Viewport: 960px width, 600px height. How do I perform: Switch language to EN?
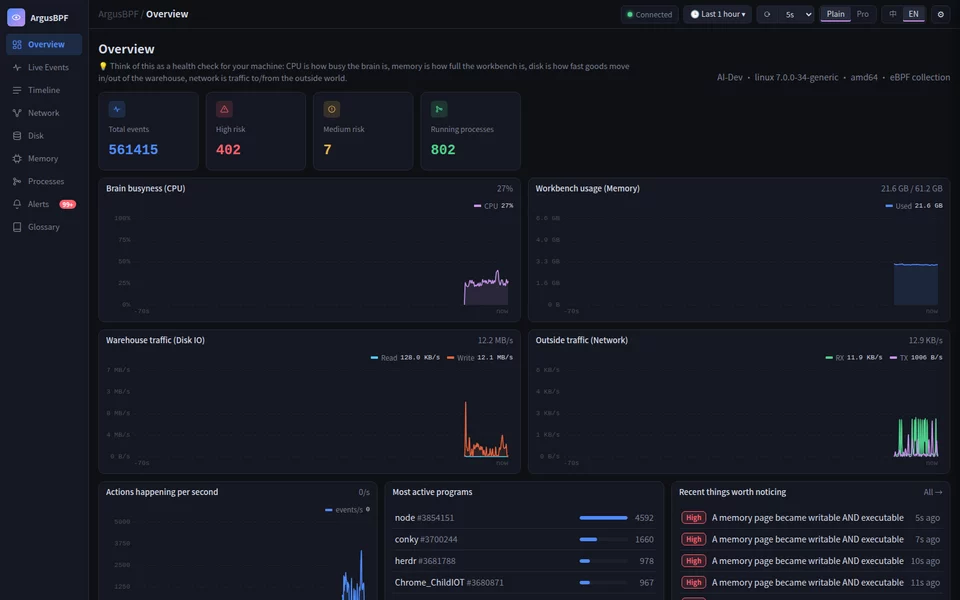[x=913, y=14]
